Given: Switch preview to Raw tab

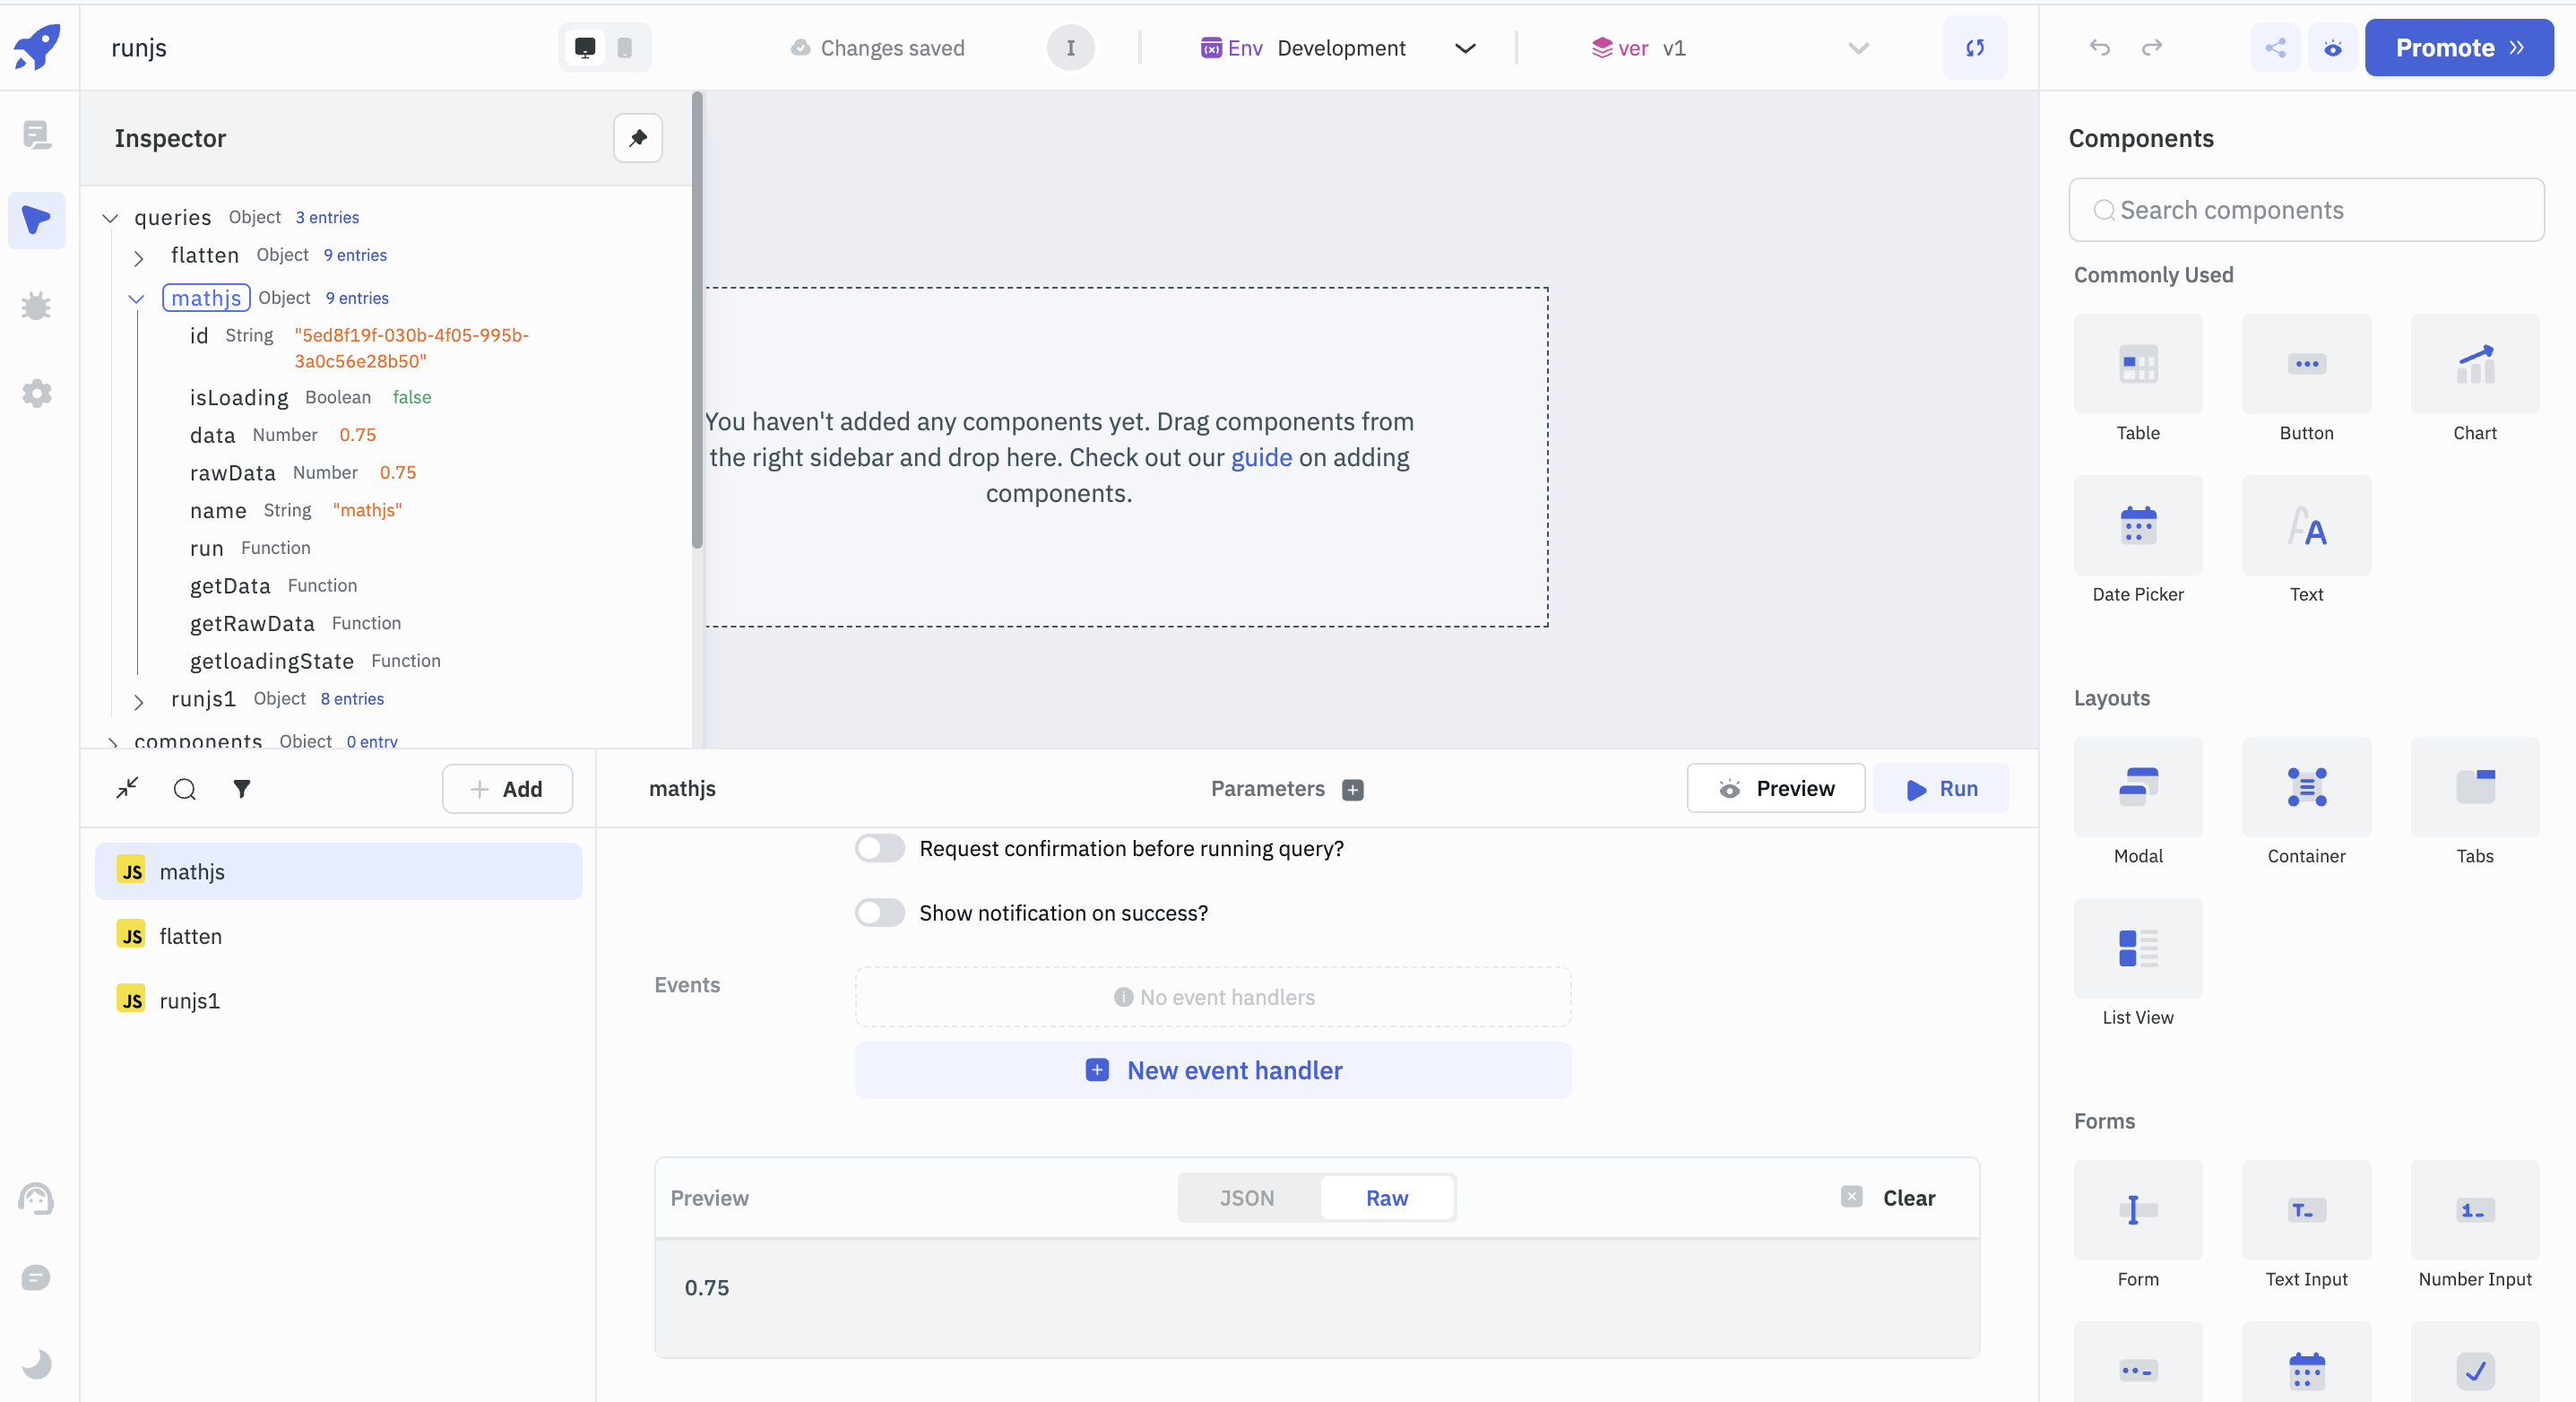Looking at the screenshot, I should click(x=1387, y=1197).
